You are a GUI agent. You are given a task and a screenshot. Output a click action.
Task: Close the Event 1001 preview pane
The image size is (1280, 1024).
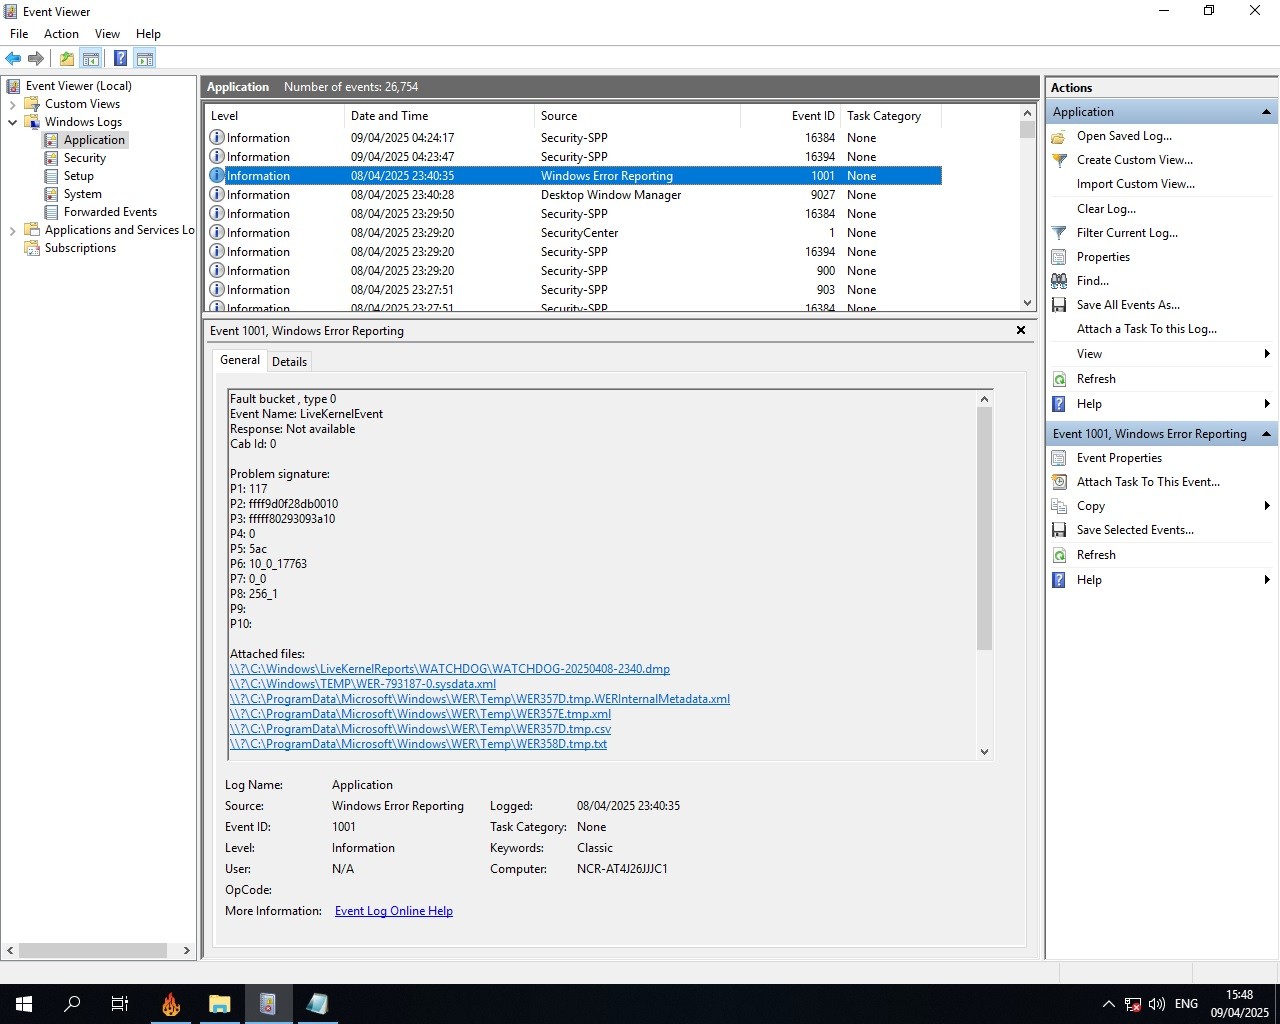click(1021, 330)
